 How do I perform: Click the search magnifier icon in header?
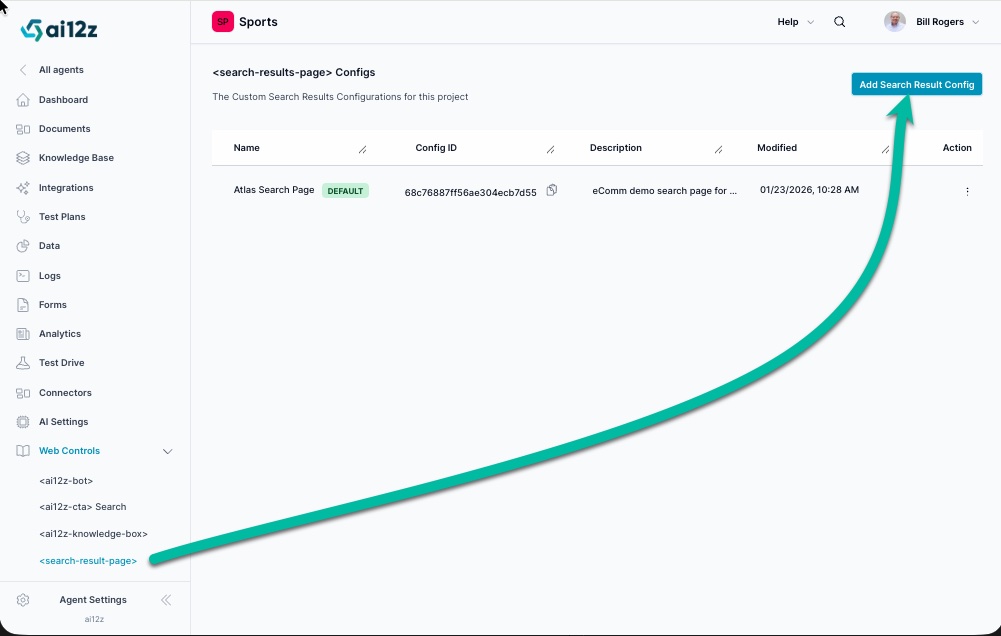coord(839,22)
